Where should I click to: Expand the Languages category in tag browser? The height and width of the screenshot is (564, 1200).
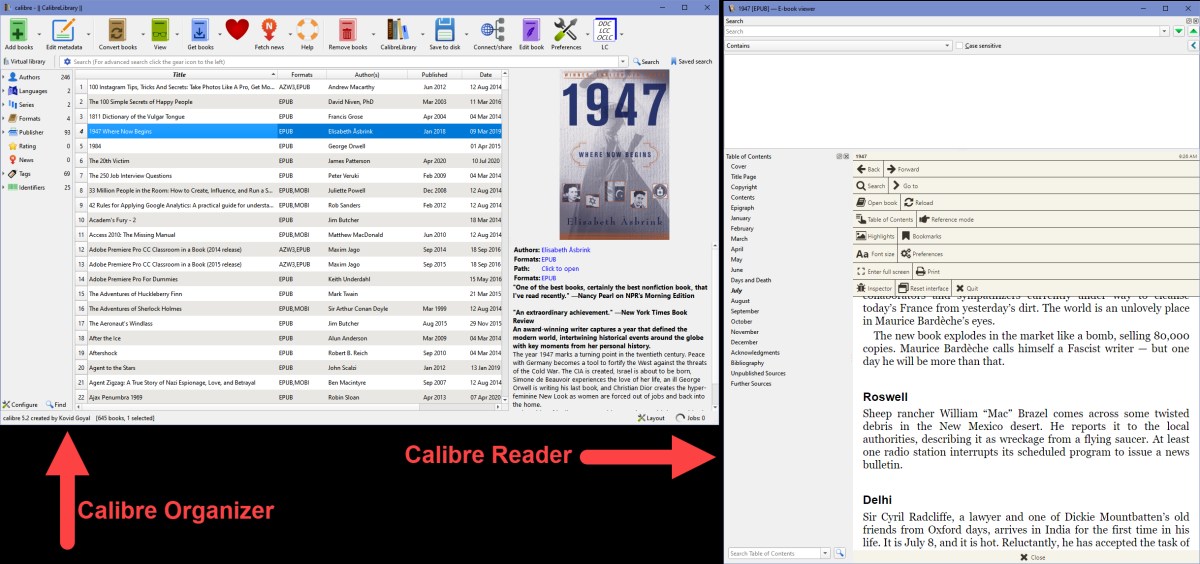(3, 90)
